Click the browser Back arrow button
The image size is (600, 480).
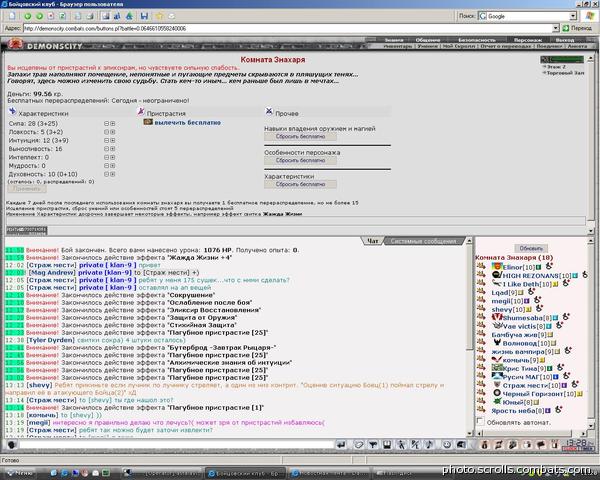tap(27, 16)
